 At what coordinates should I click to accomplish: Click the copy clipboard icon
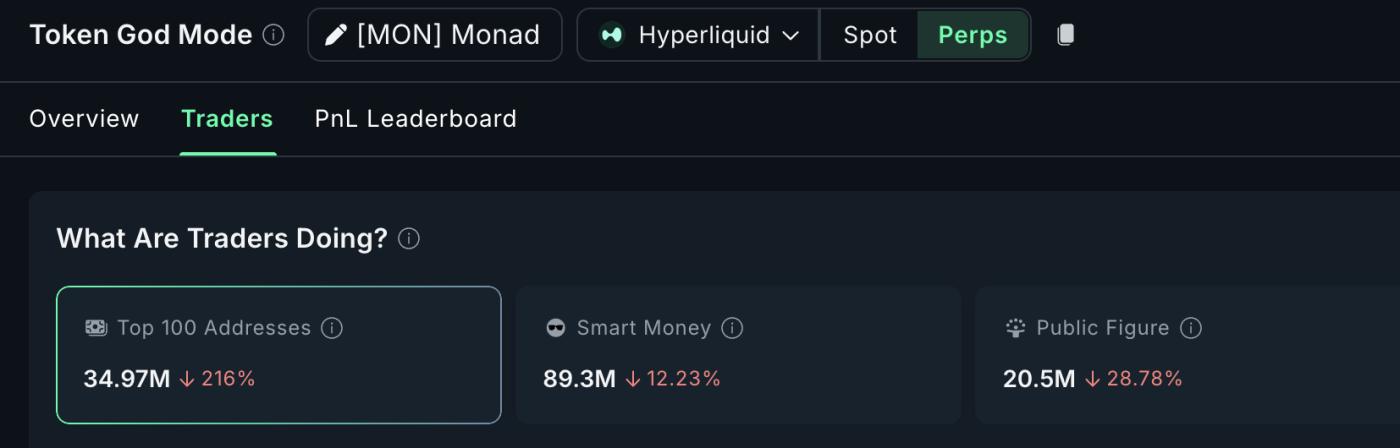[1065, 35]
